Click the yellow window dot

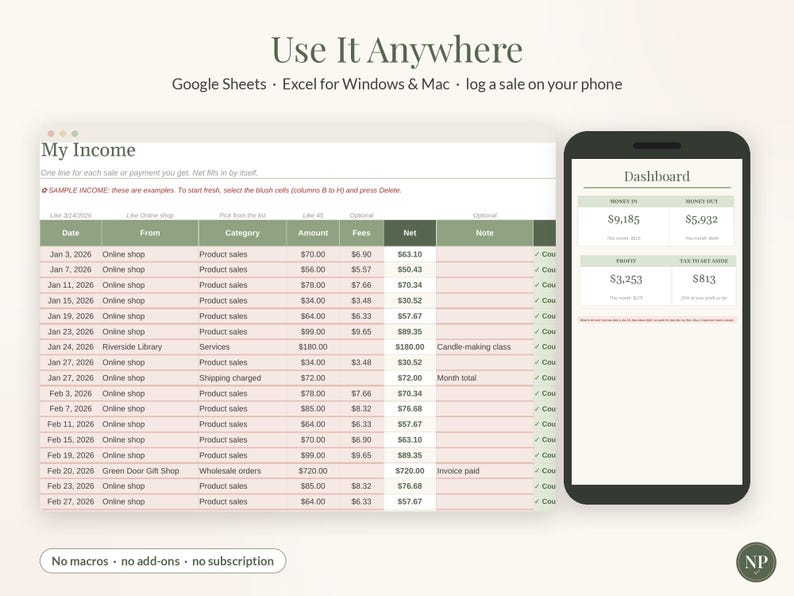point(63,134)
